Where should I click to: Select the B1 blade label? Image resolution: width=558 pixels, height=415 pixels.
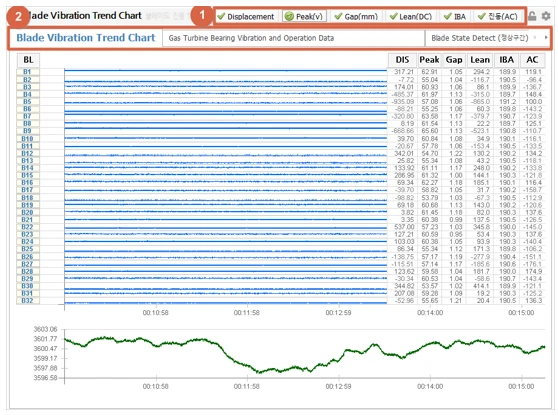(x=28, y=72)
